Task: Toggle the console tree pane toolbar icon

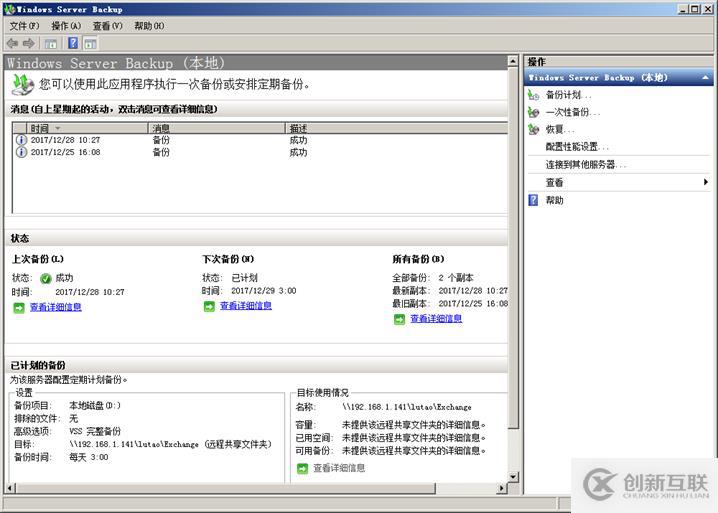Action: click(50, 44)
